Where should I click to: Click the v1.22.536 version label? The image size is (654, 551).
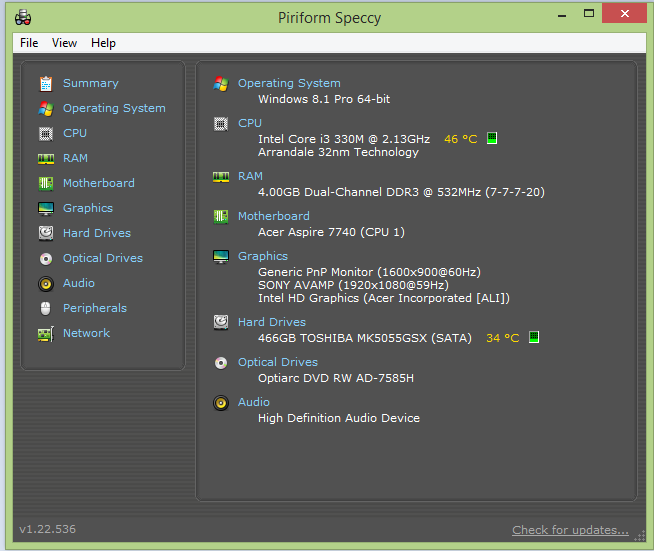pyautogui.click(x=48, y=529)
